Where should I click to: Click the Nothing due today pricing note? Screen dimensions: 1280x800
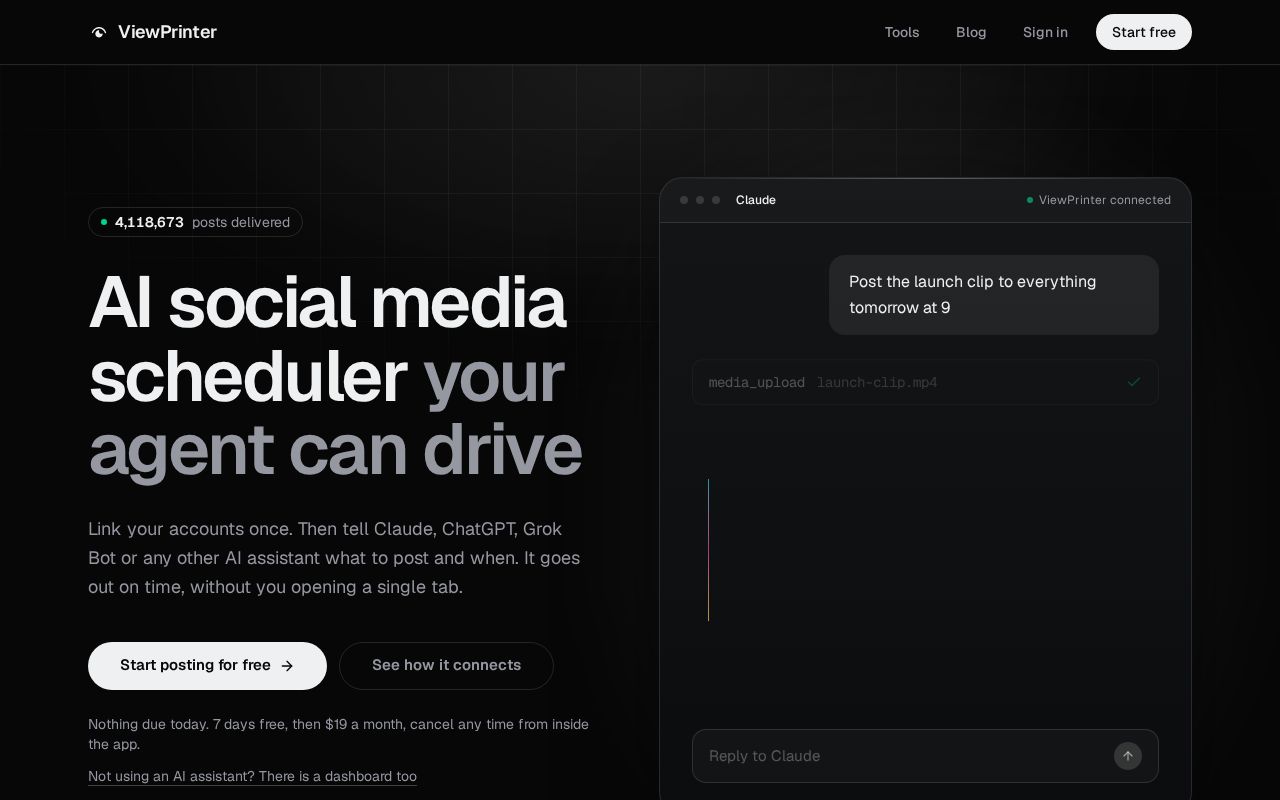pos(338,734)
